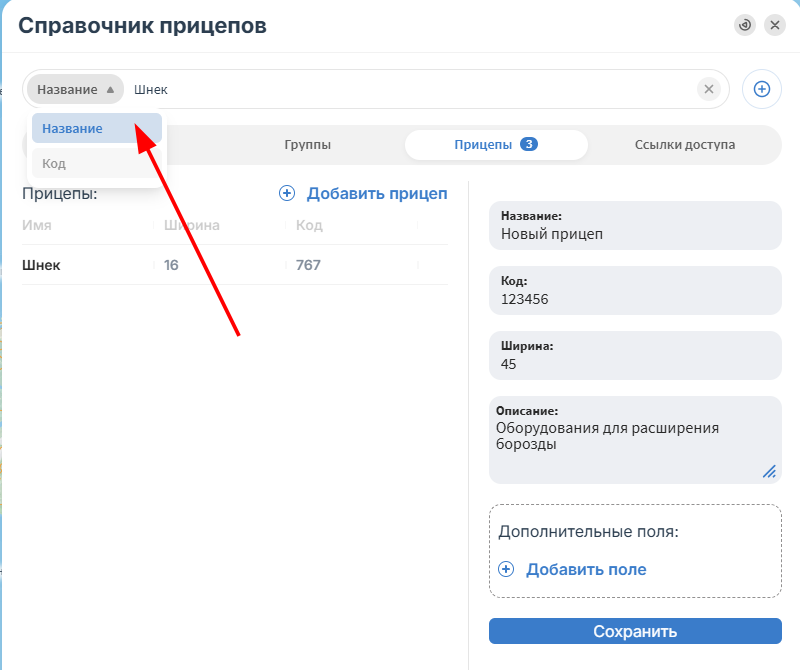
Task: Click the Код field with 123456
Action: tap(635, 290)
